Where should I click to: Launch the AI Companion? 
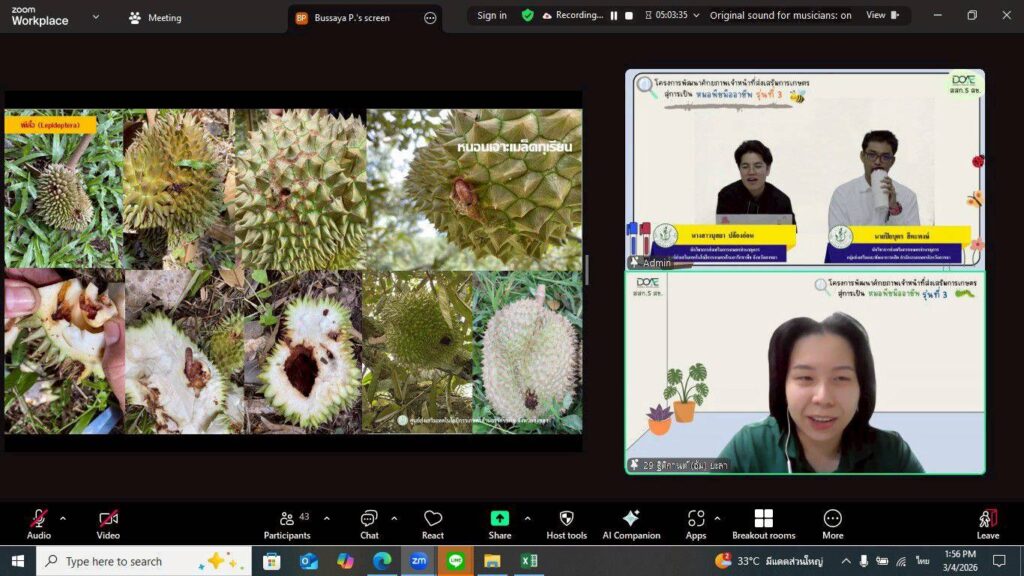coord(631,523)
